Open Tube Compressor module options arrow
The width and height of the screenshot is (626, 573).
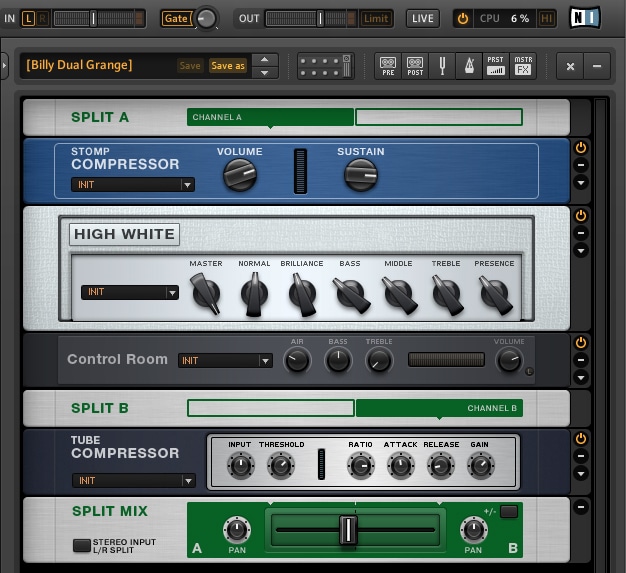(581, 474)
